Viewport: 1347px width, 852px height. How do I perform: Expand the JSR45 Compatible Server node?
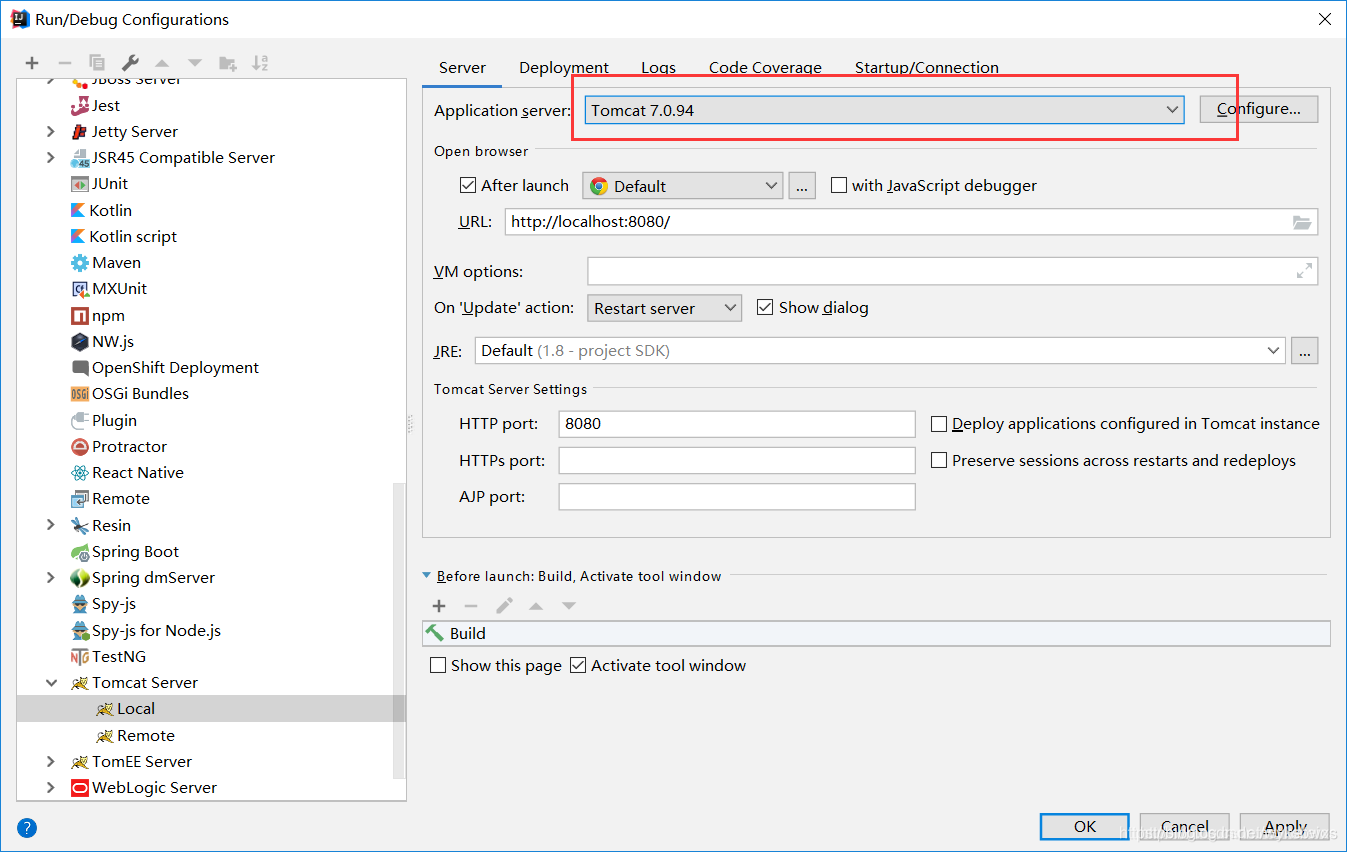51,157
